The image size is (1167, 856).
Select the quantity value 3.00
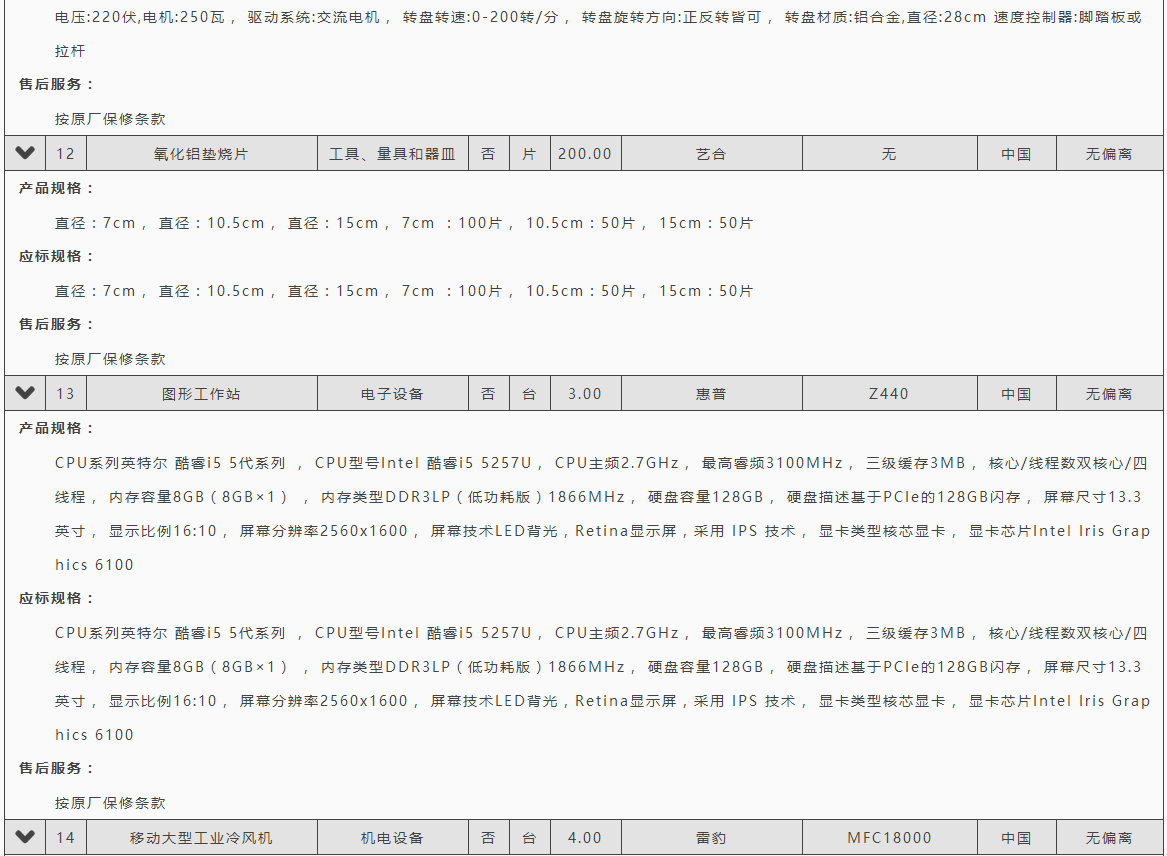(585, 394)
